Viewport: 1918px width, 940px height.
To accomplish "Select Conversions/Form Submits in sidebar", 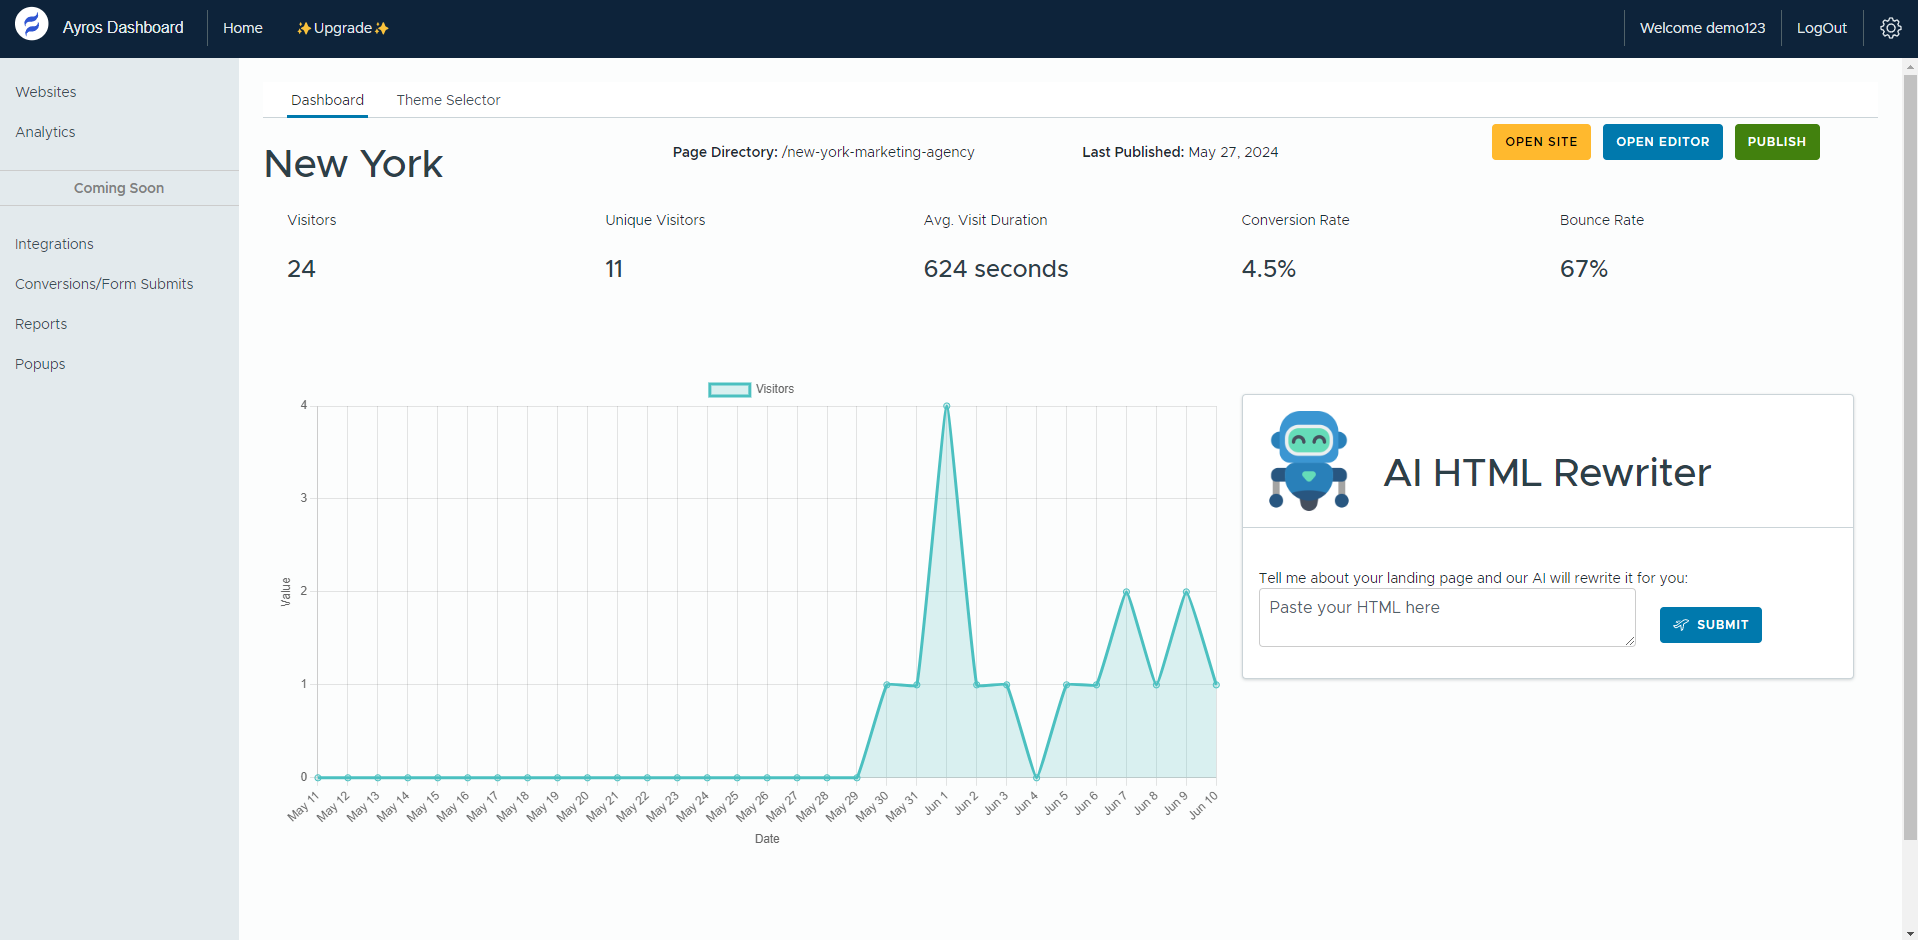I will point(104,284).
